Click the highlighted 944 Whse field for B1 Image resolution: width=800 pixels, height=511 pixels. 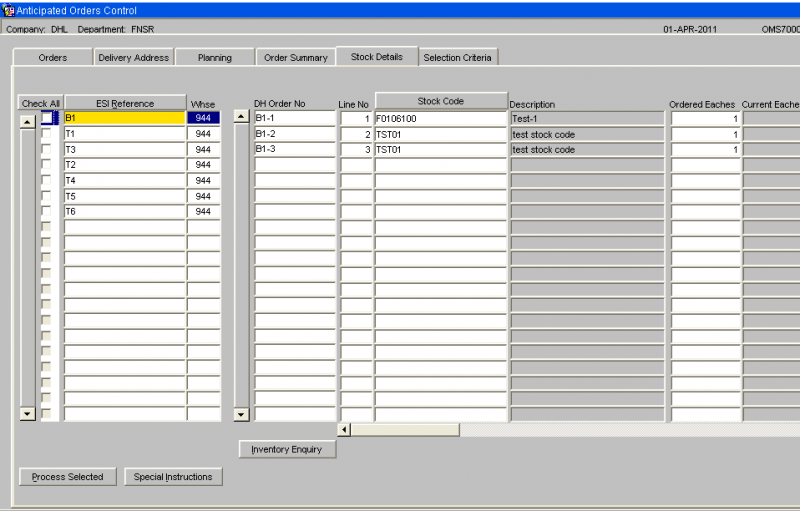(x=204, y=118)
